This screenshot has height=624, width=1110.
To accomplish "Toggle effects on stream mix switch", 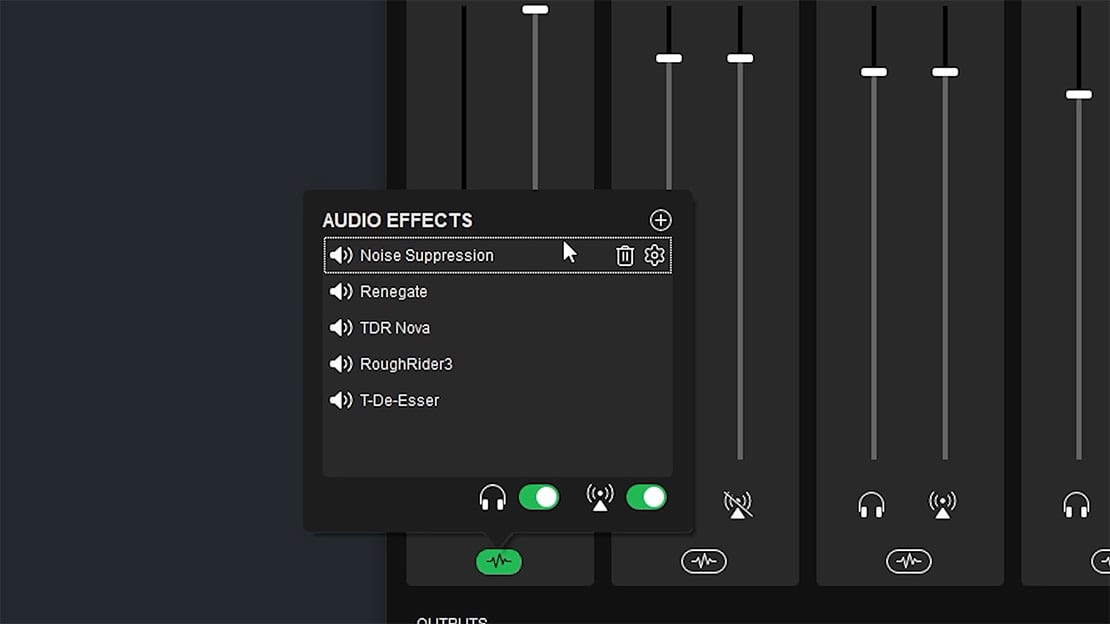I will click(646, 497).
